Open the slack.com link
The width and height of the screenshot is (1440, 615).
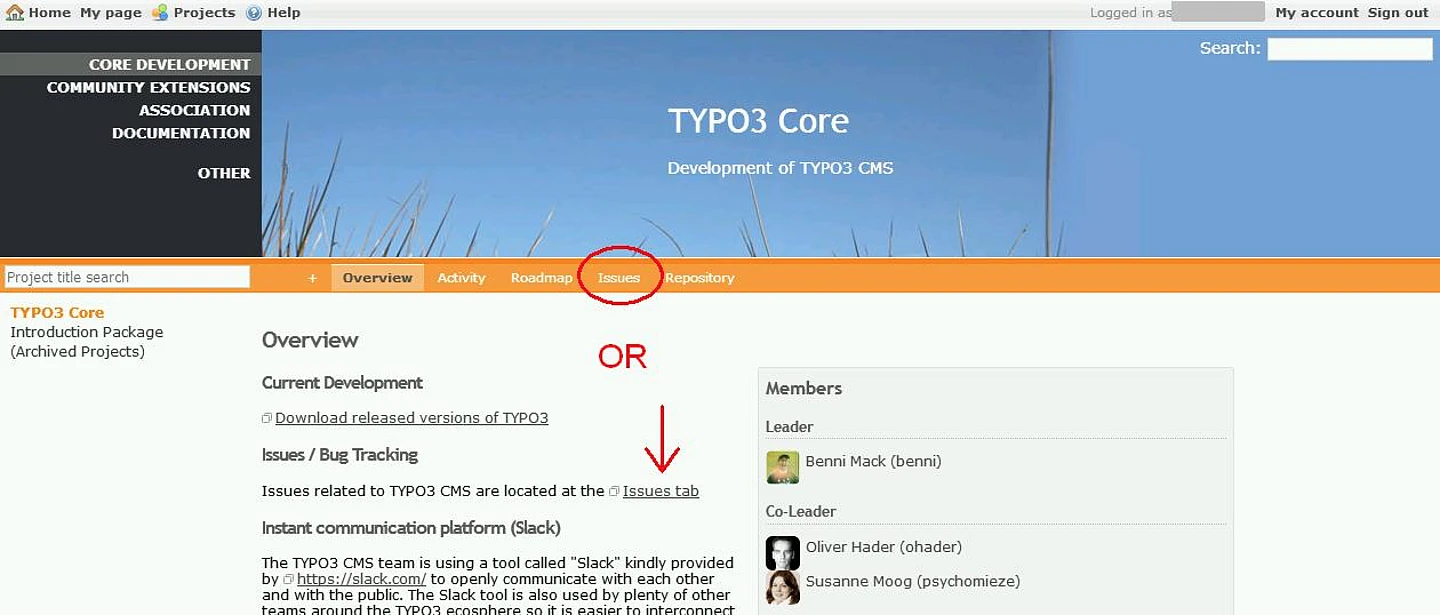pos(361,579)
